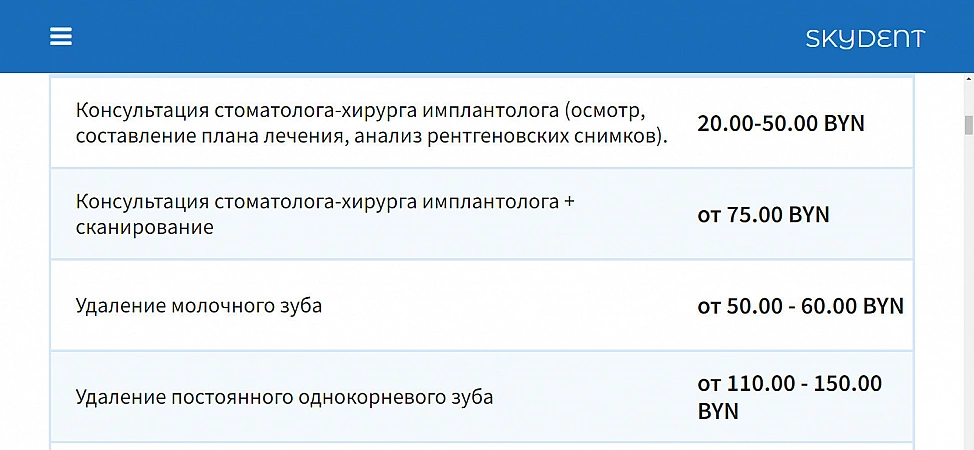Viewport: 974px width, 450px height.
Task: Click the от 50.00 - 60.00 BYN price
Action: (800, 306)
